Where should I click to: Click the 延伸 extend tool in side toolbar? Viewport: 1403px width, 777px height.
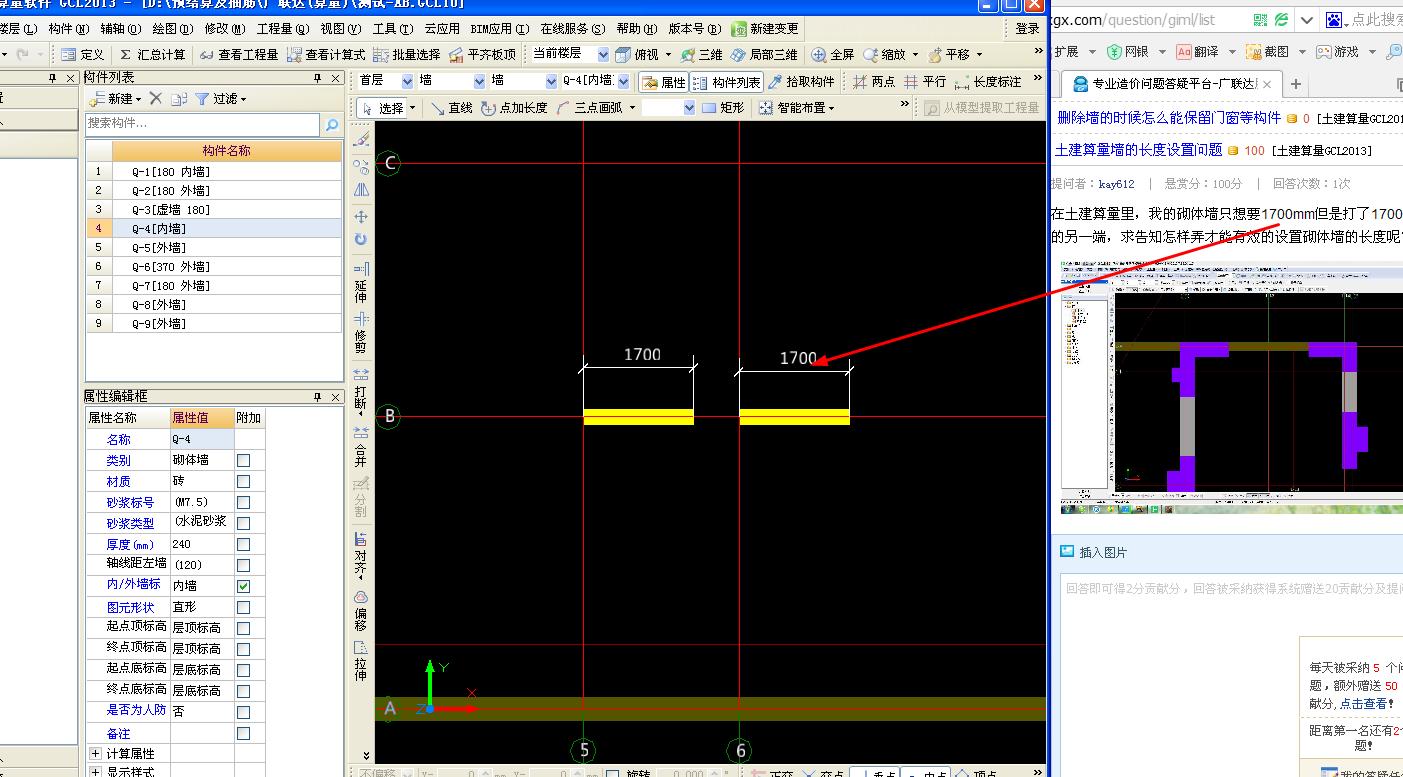click(361, 282)
